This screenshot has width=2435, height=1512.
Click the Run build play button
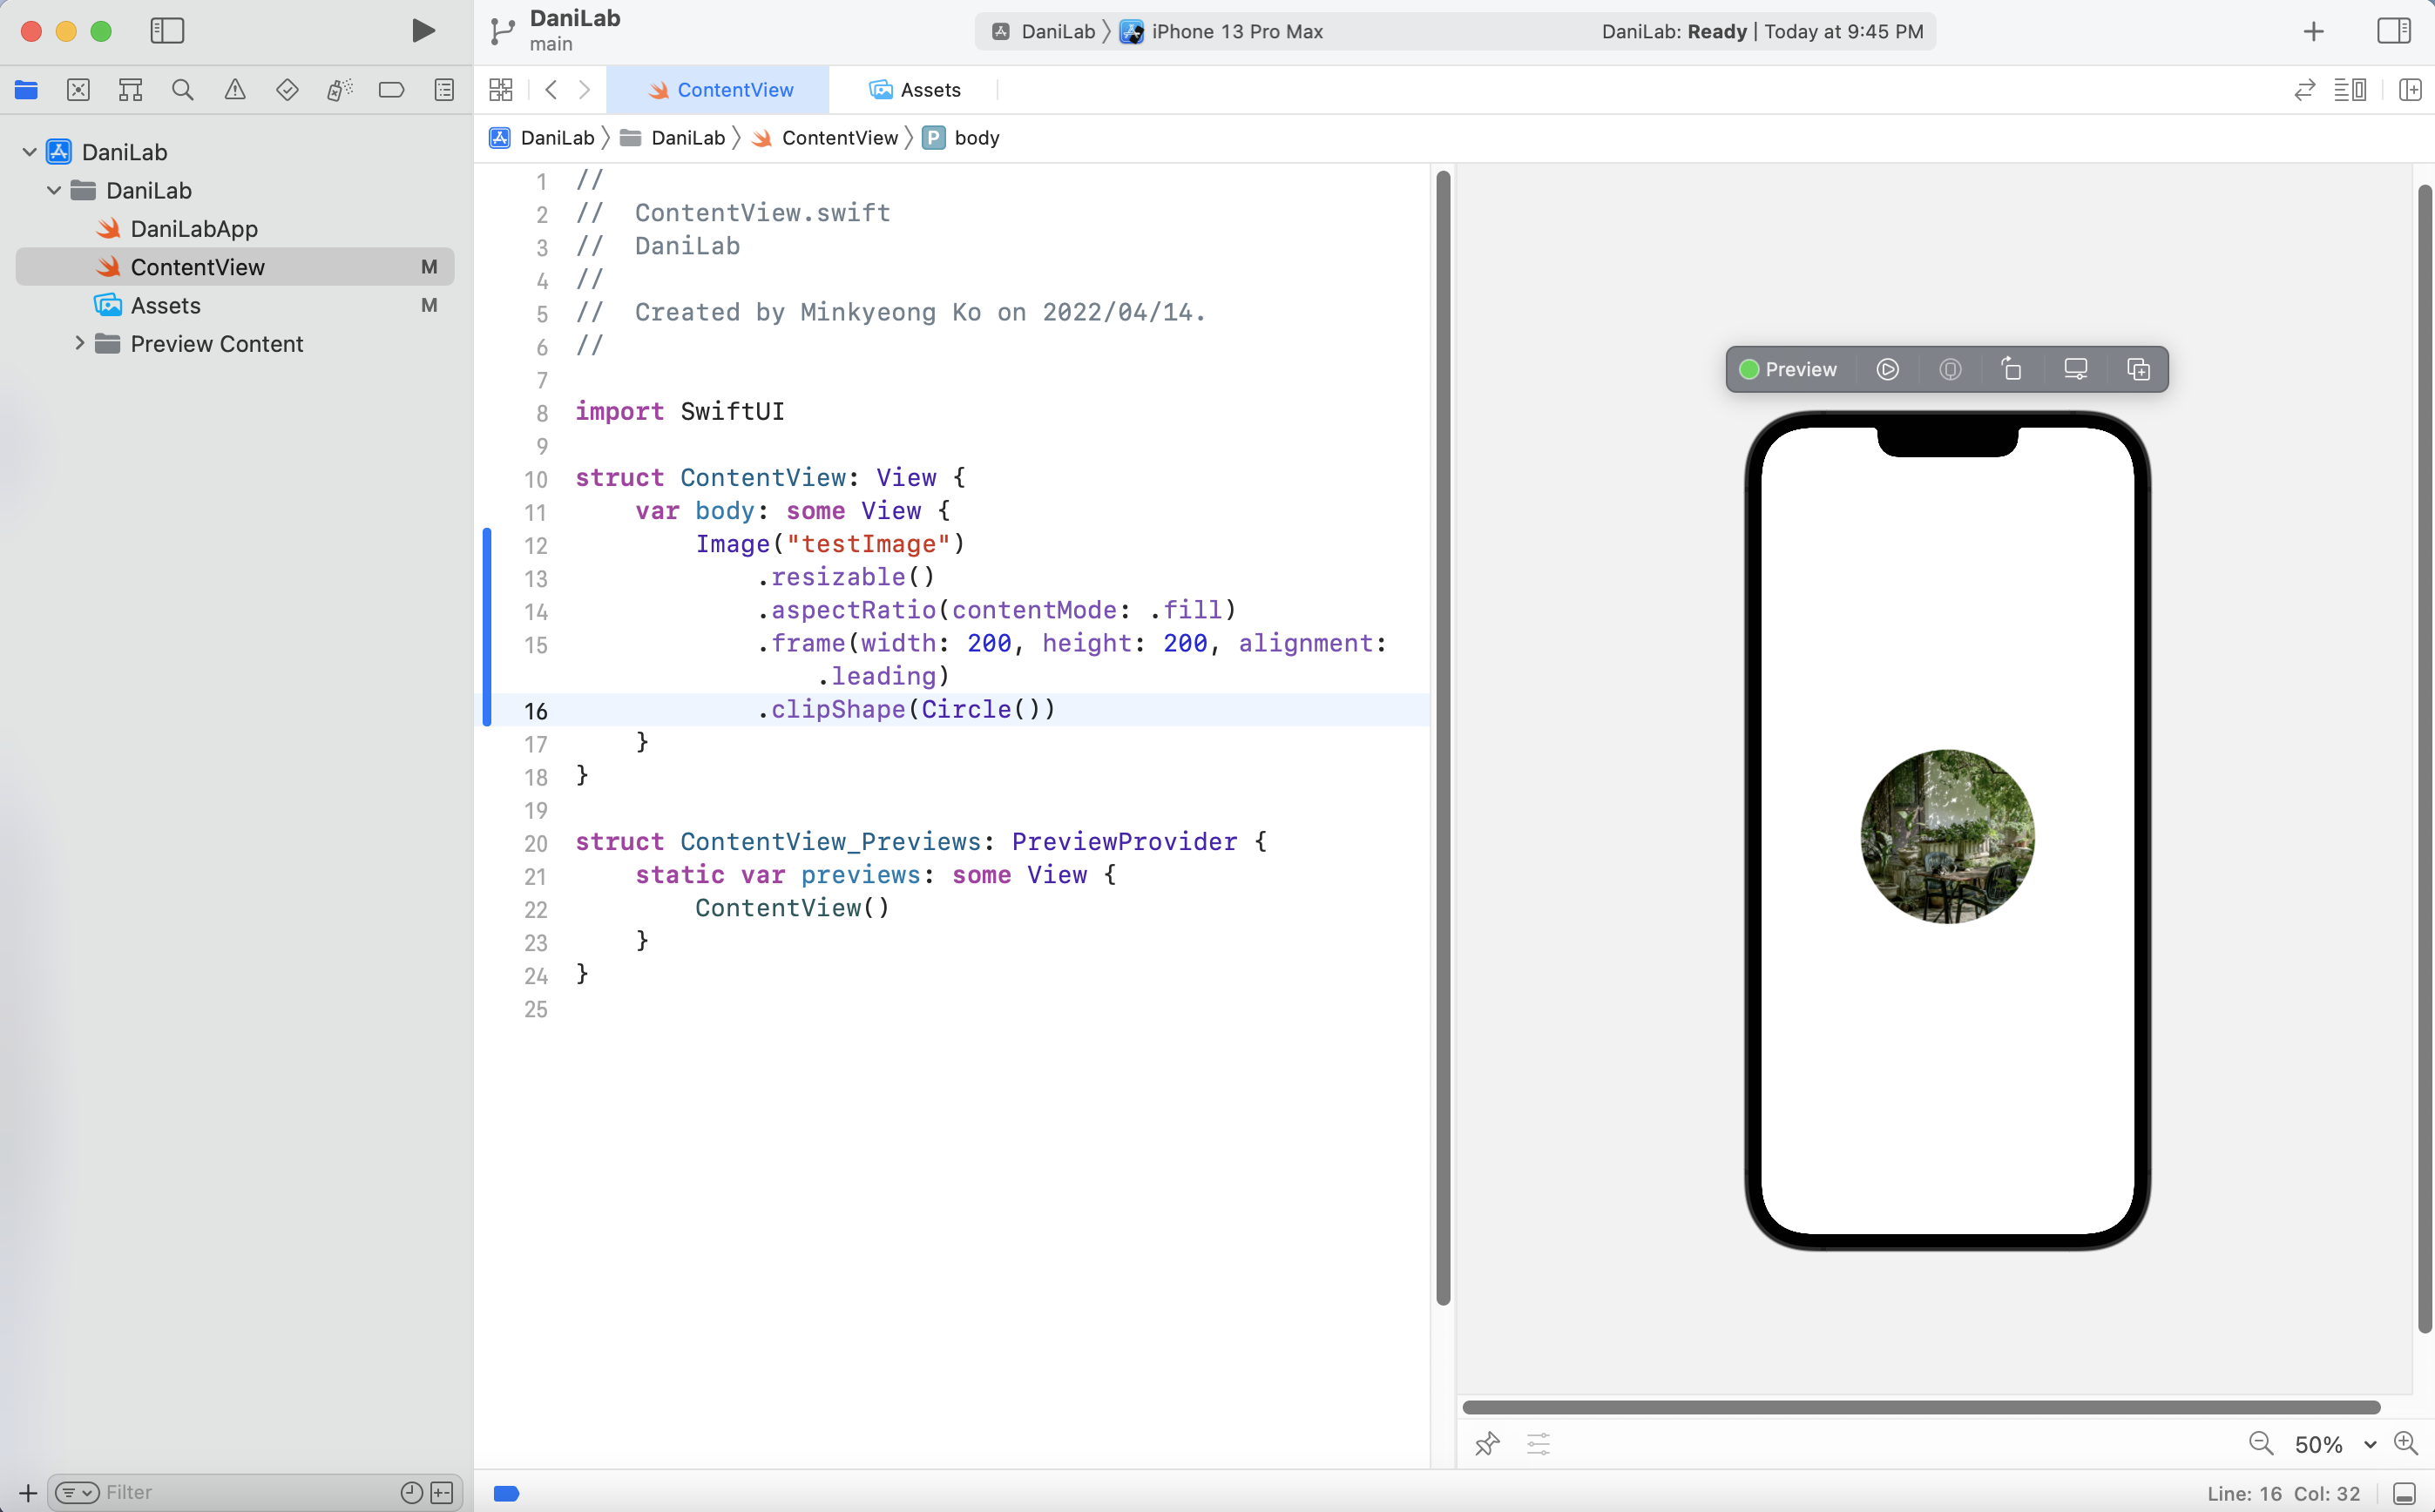(423, 31)
